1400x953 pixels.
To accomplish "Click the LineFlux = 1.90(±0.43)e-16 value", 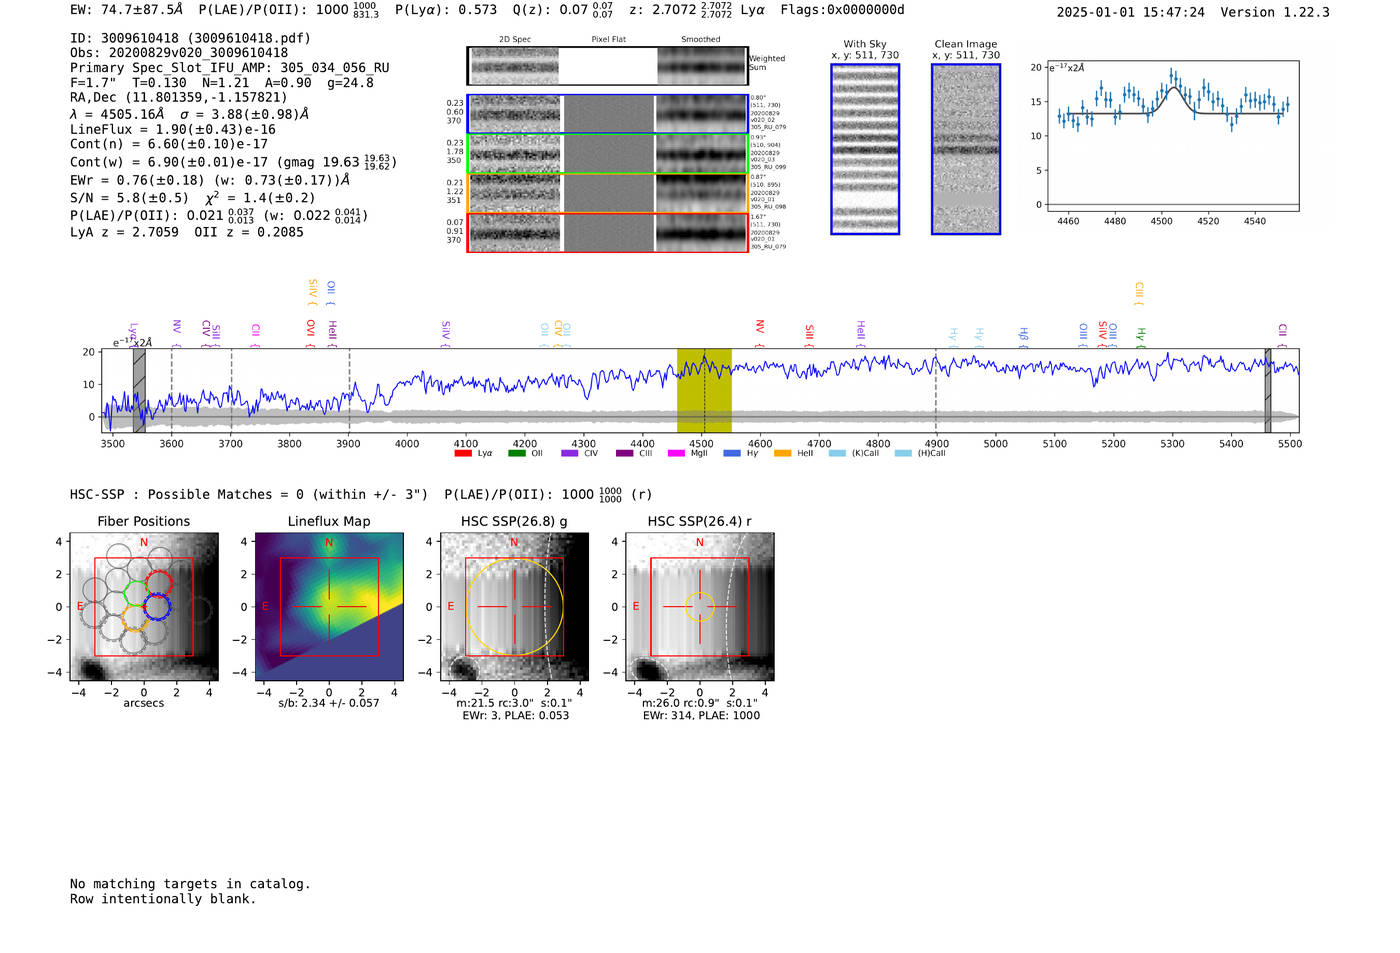I will pyautogui.click(x=173, y=130).
